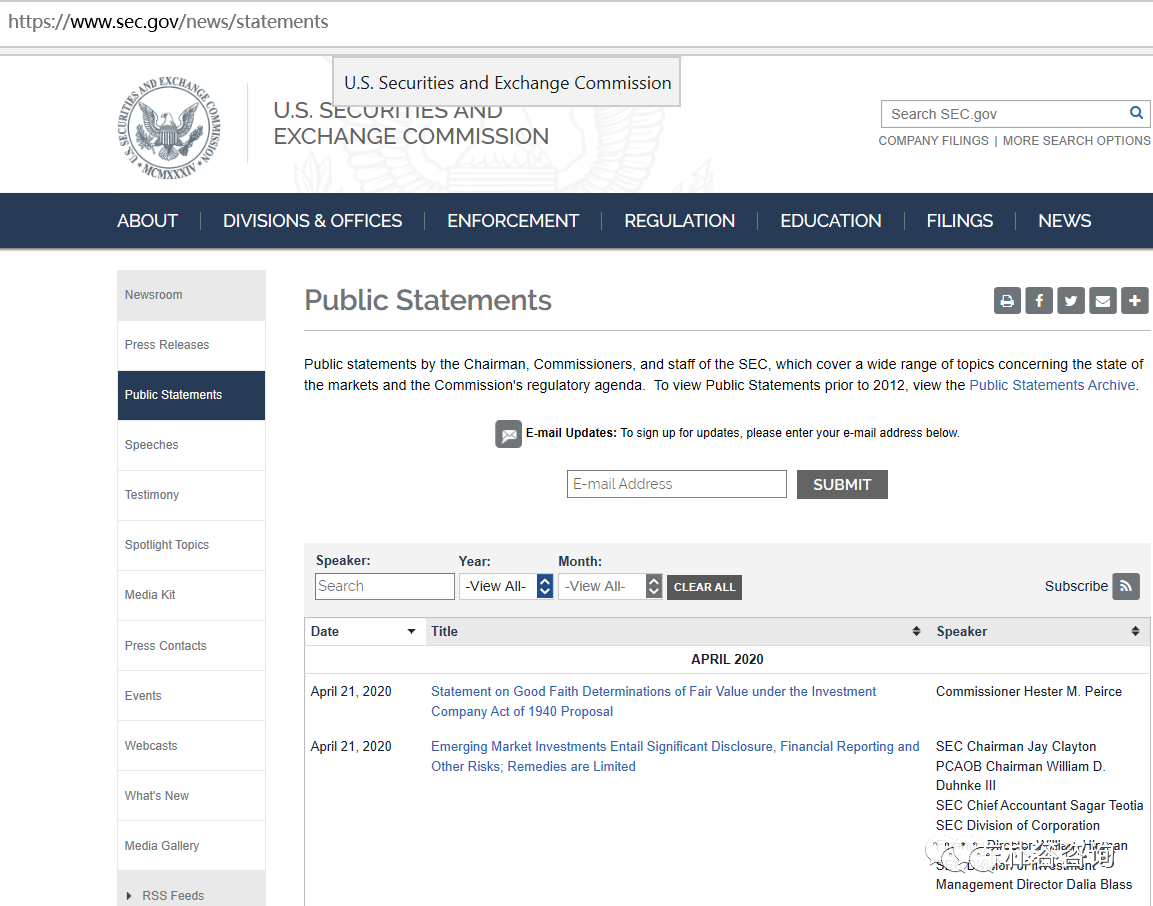The height and width of the screenshot is (906, 1153).
Task: Toggle Date column sort arrow
Action: [411, 631]
